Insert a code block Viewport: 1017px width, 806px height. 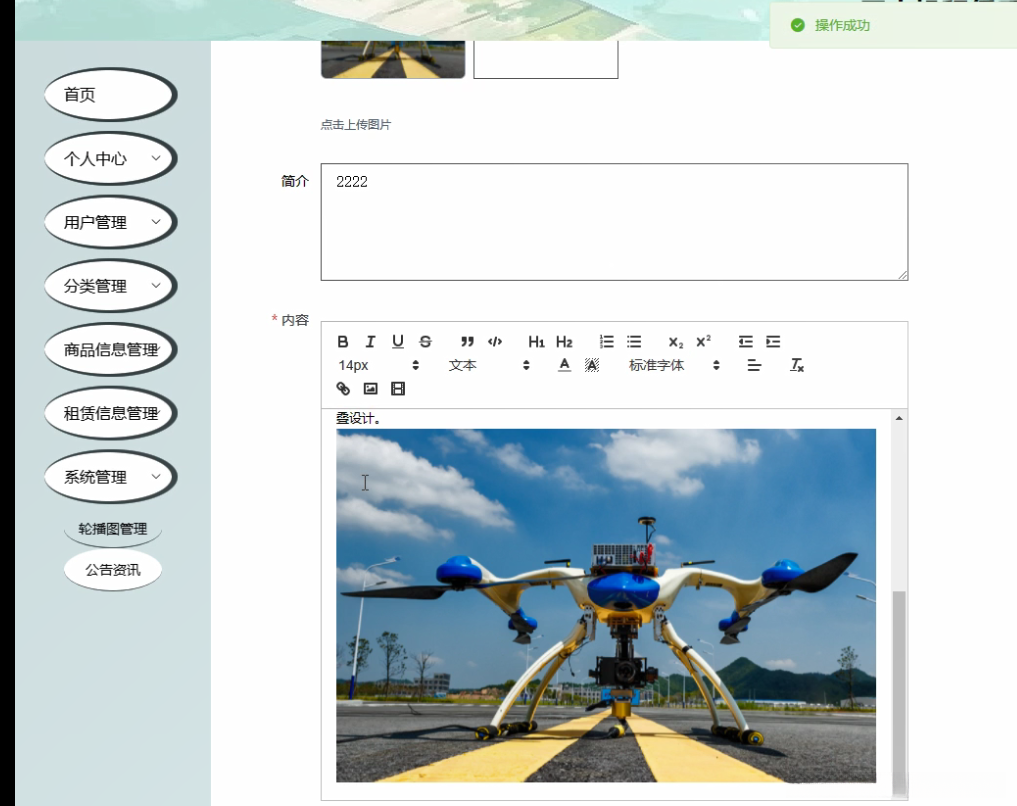coord(495,342)
